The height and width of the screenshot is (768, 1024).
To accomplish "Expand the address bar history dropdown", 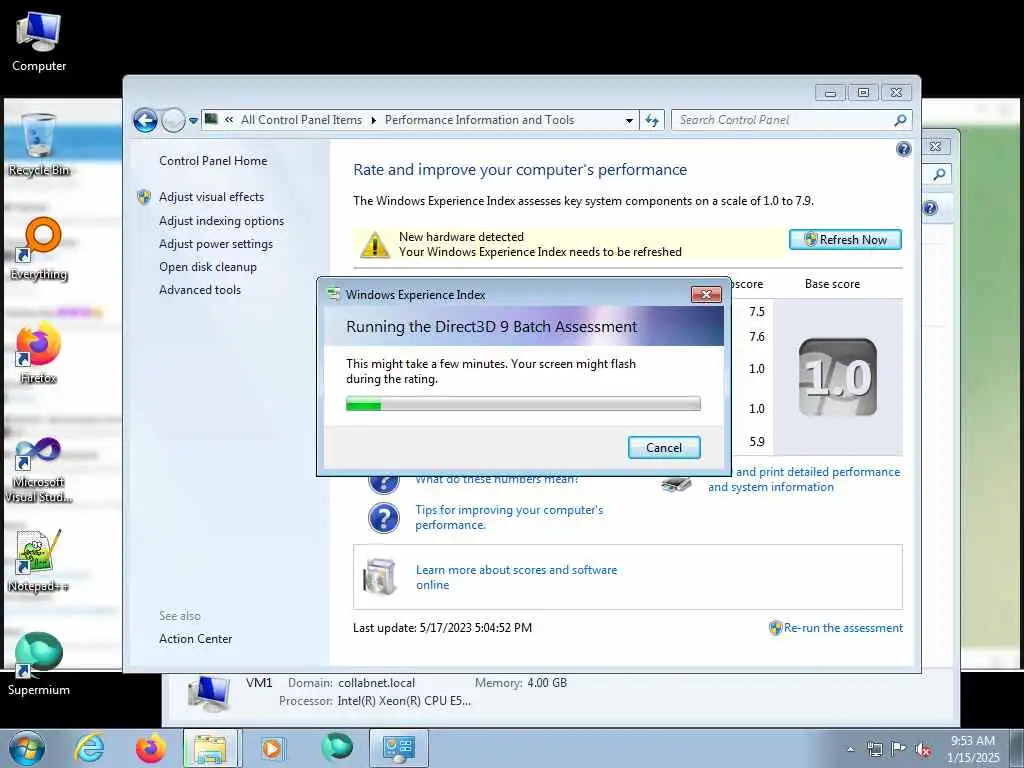I will 629,121.
